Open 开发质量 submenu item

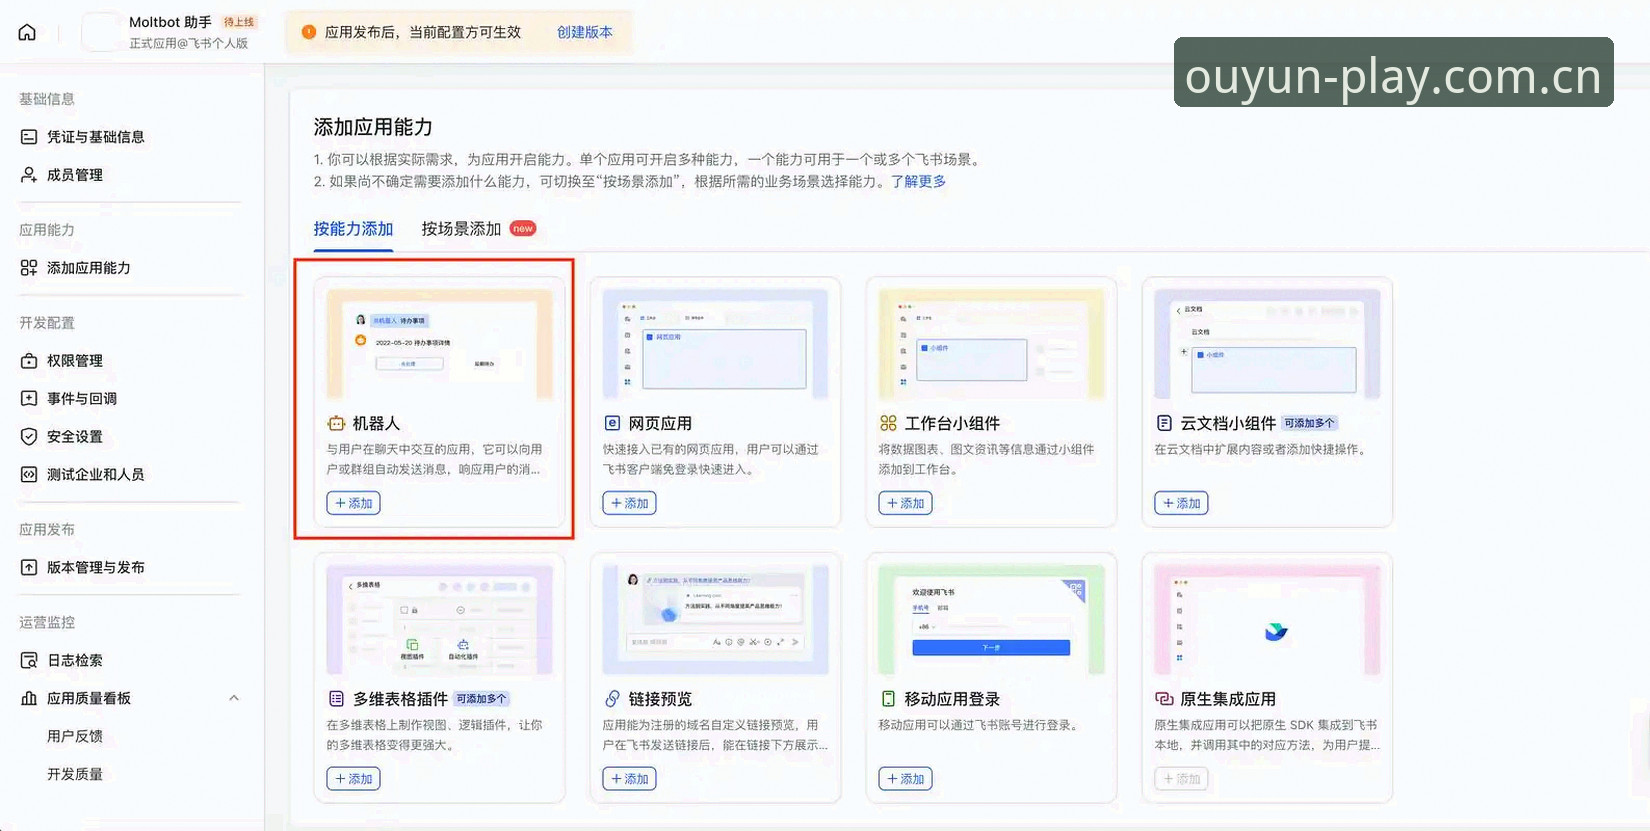pyautogui.click(x=75, y=774)
